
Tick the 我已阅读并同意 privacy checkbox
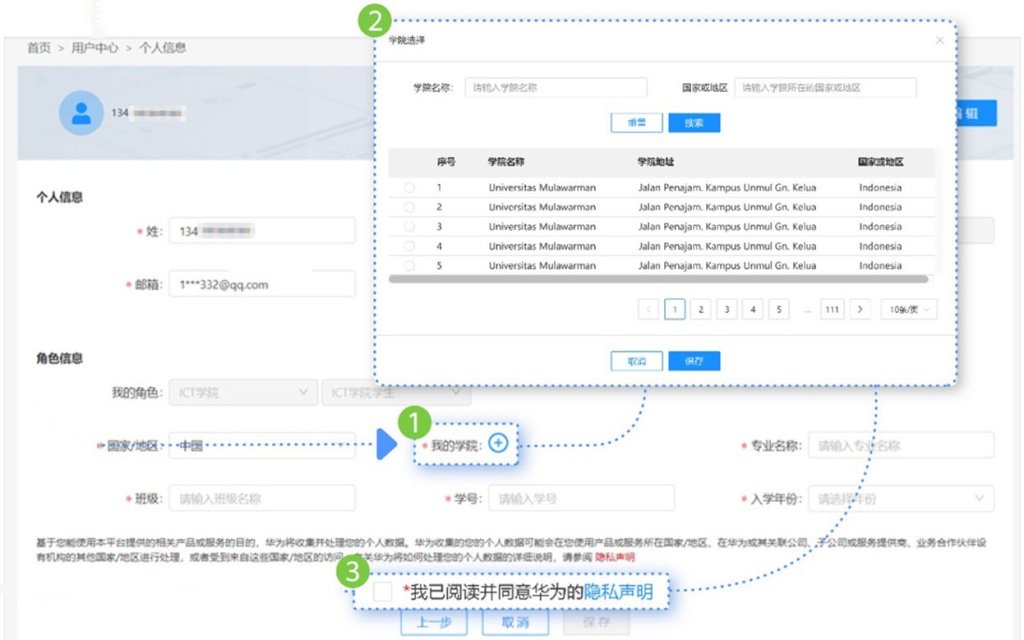(x=382, y=592)
